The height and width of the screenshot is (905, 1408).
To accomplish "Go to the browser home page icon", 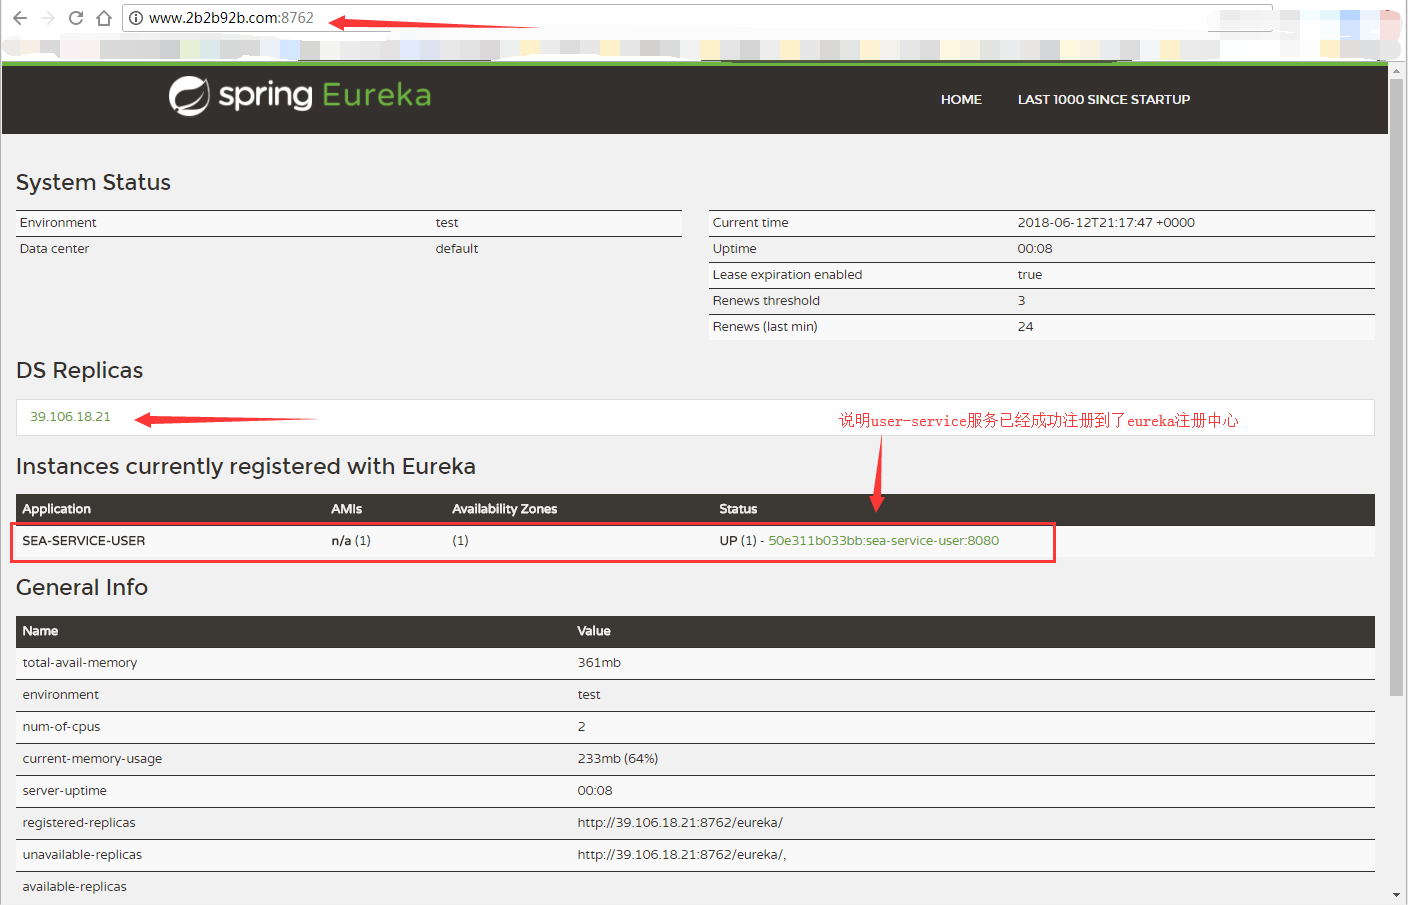I will coord(103,18).
